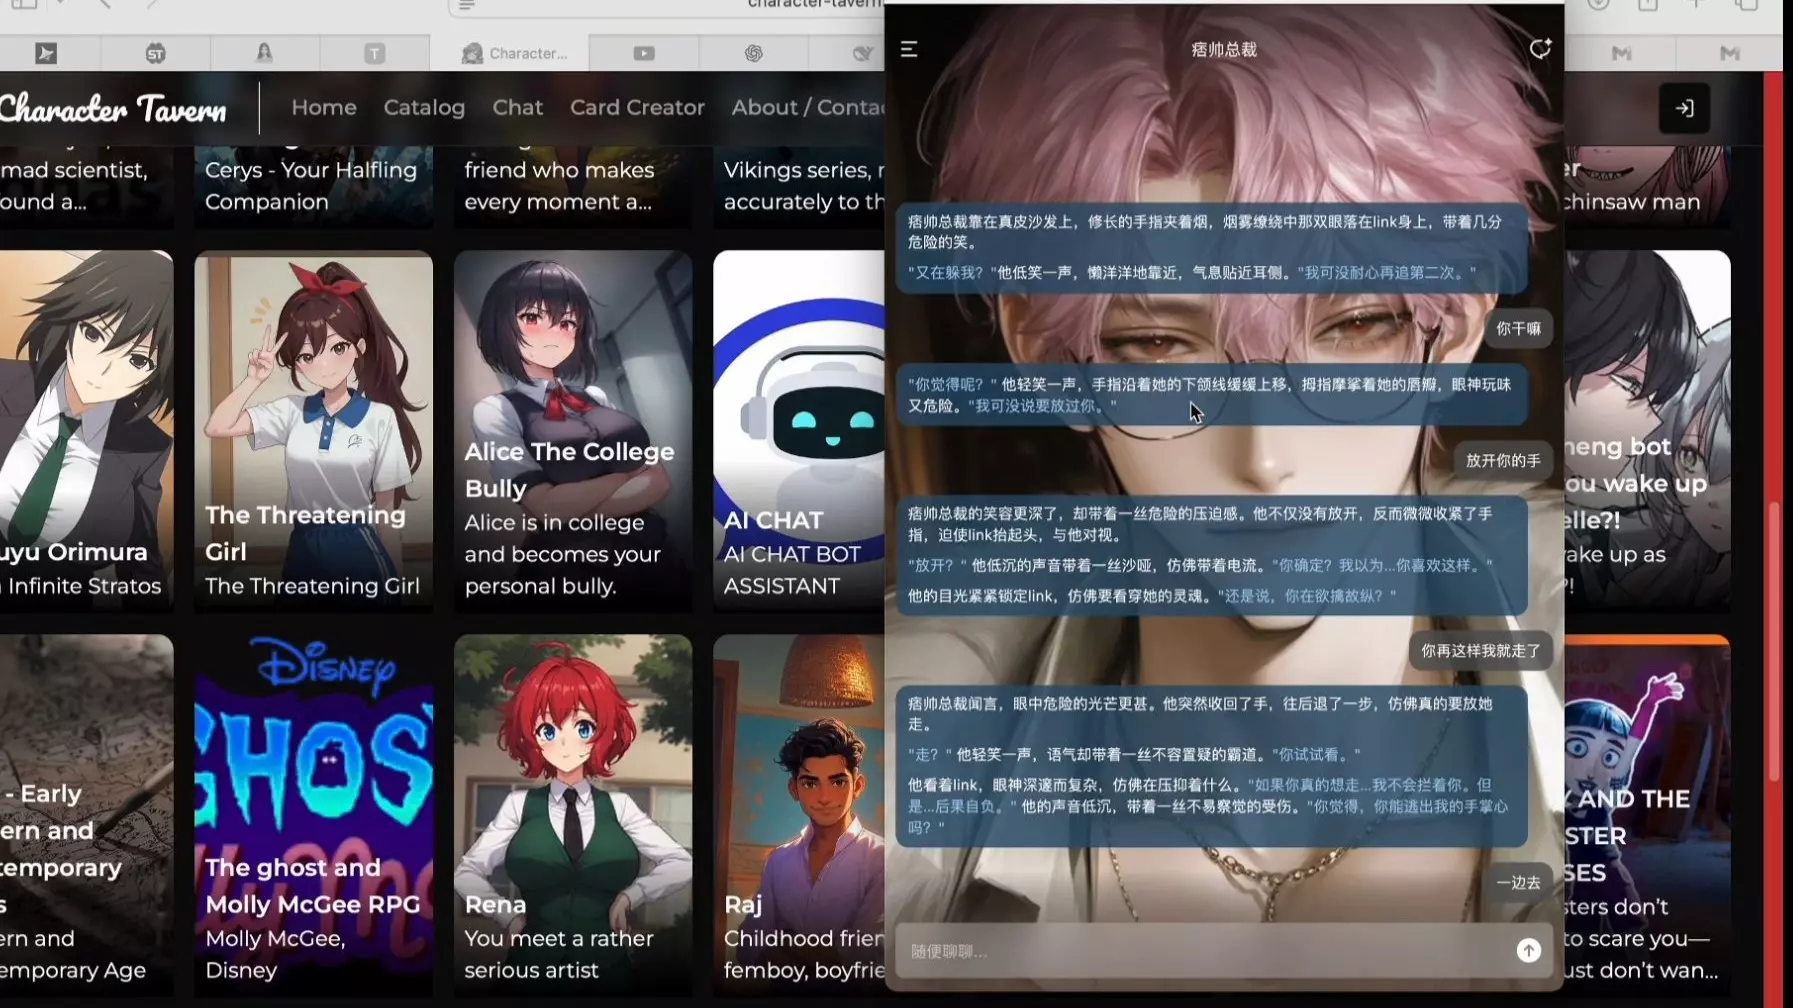Screen dimensions: 1793x1008
Task: Open the ChatGPT browser tab
Action: (x=754, y=53)
